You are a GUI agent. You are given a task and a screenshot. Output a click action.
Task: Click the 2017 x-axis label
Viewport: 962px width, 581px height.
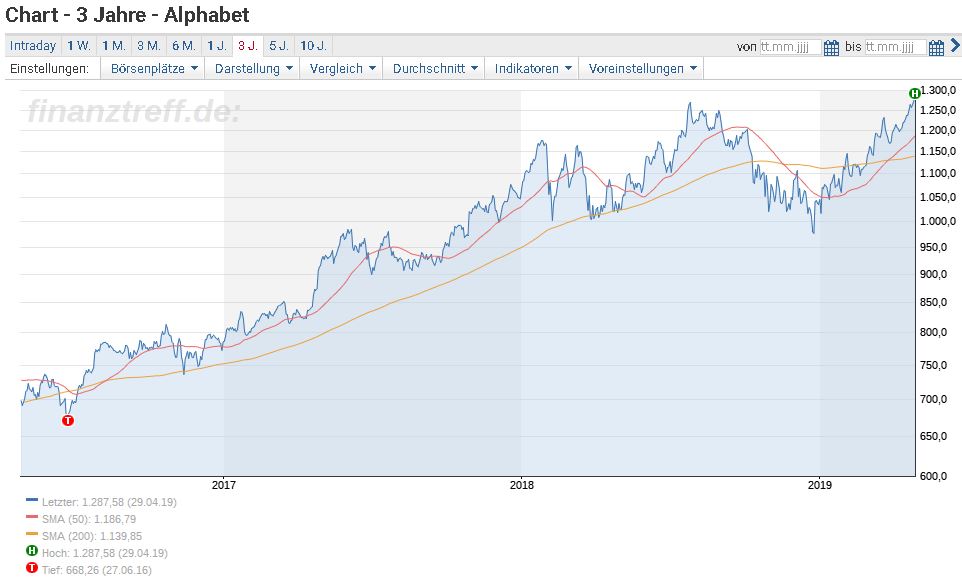(224, 485)
